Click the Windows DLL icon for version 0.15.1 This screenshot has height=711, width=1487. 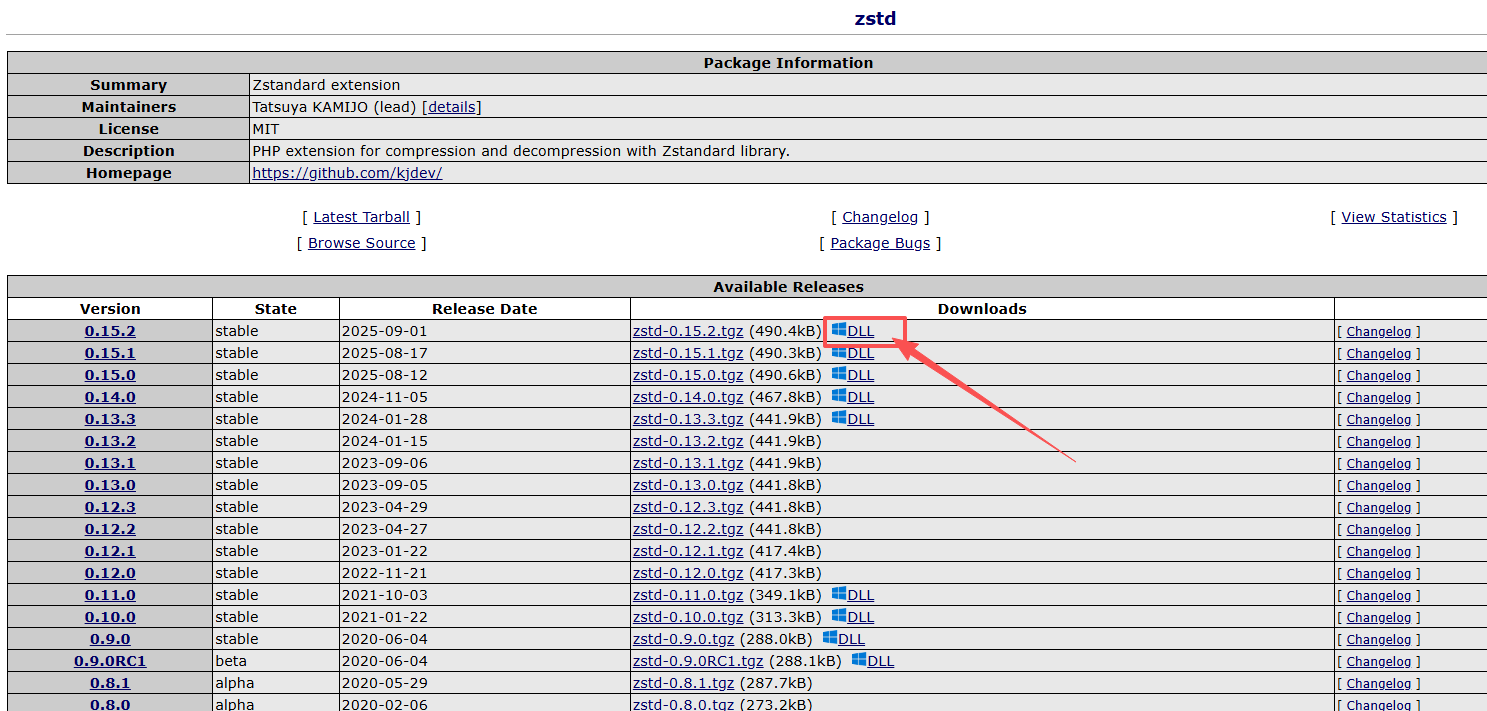coord(839,352)
